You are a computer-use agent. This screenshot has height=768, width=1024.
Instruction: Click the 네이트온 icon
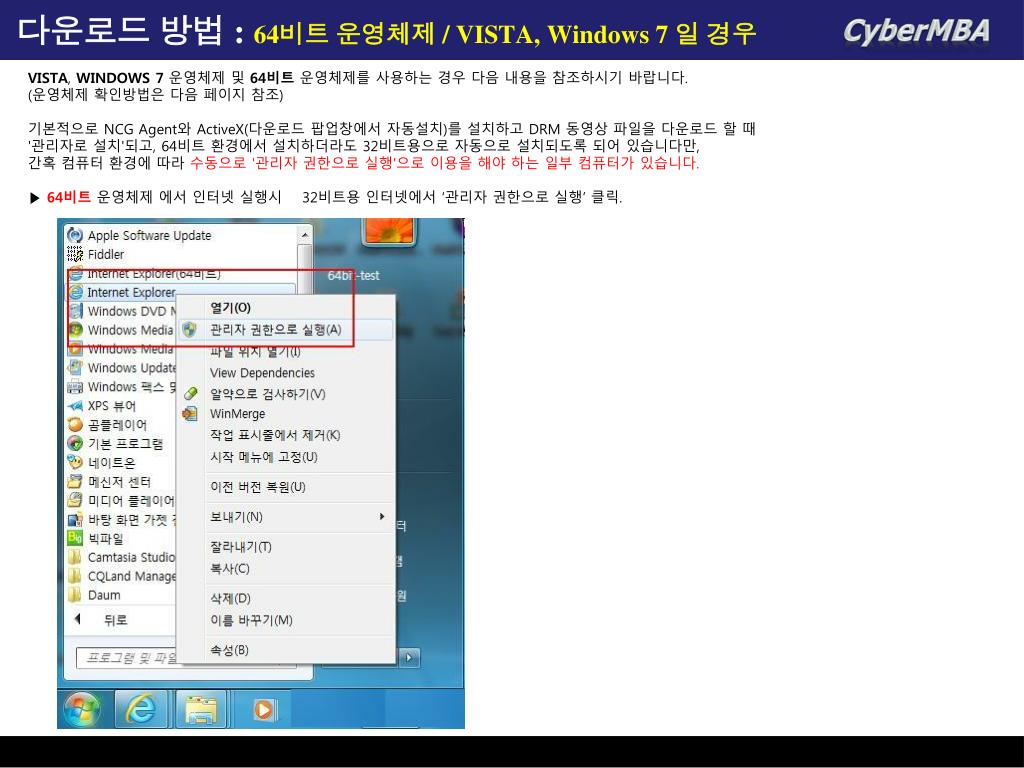coord(75,462)
